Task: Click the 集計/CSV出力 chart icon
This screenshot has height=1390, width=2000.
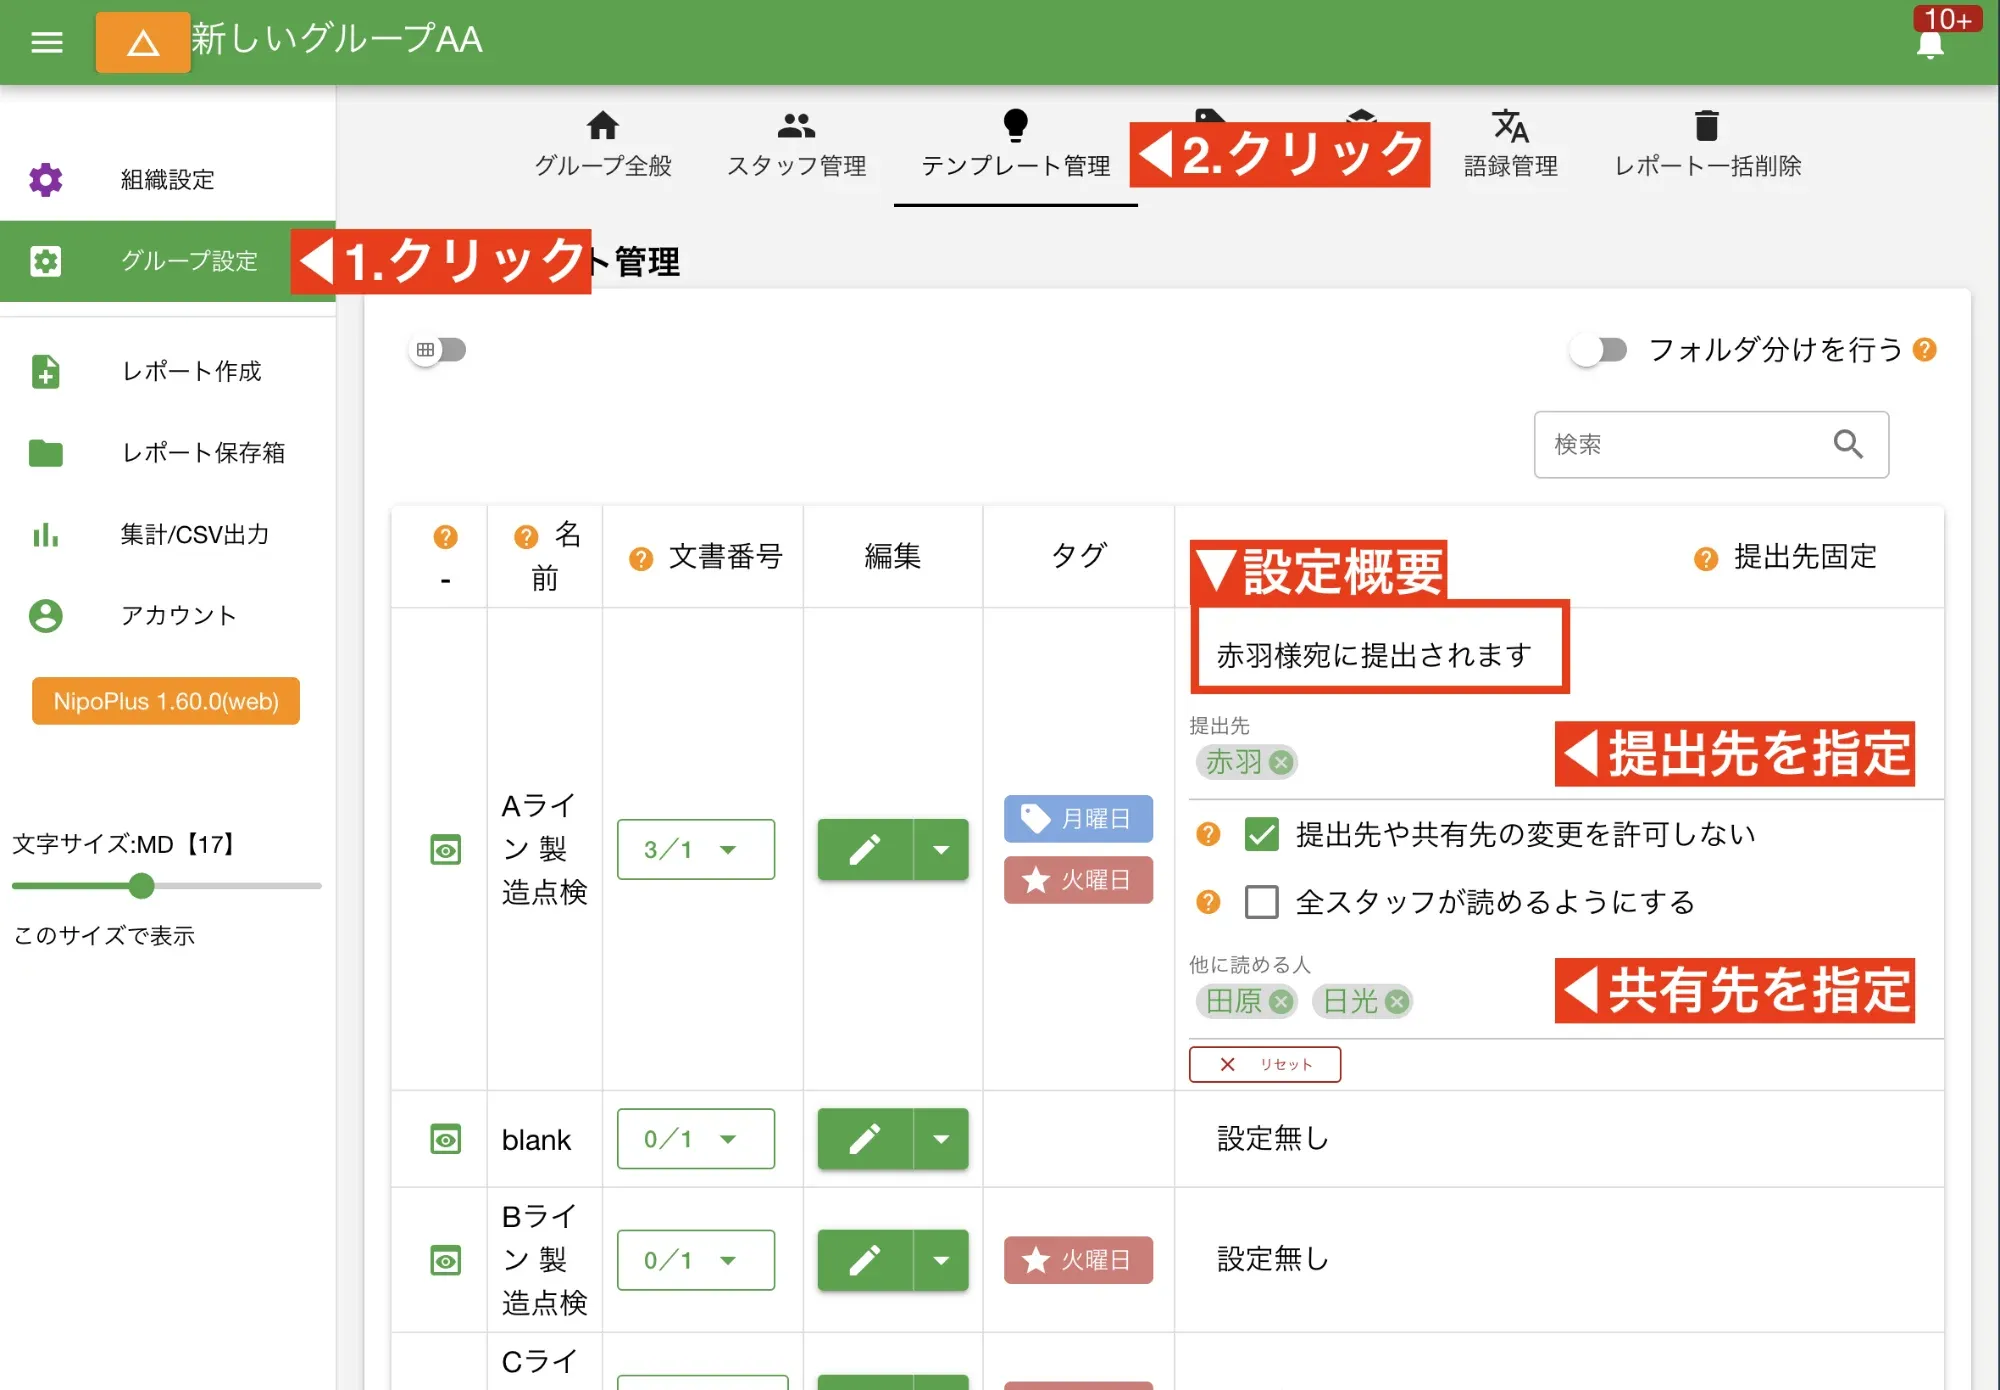Action: tap(46, 535)
